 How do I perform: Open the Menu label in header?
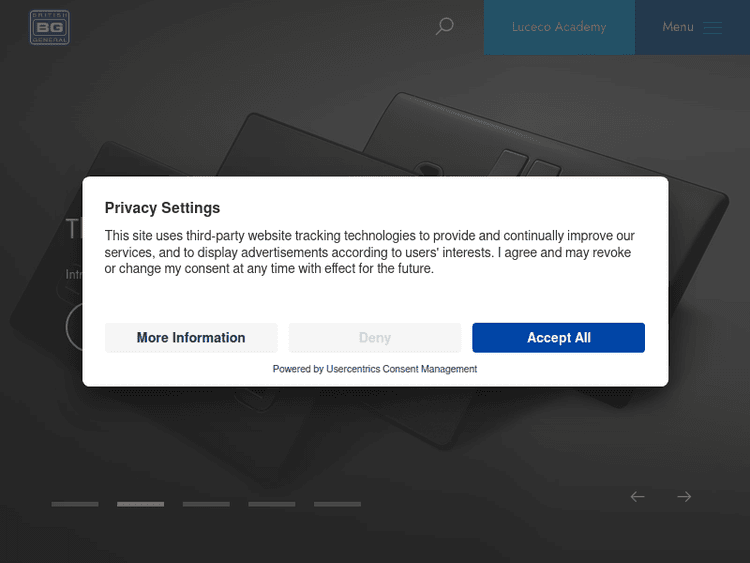coord(678,27)
